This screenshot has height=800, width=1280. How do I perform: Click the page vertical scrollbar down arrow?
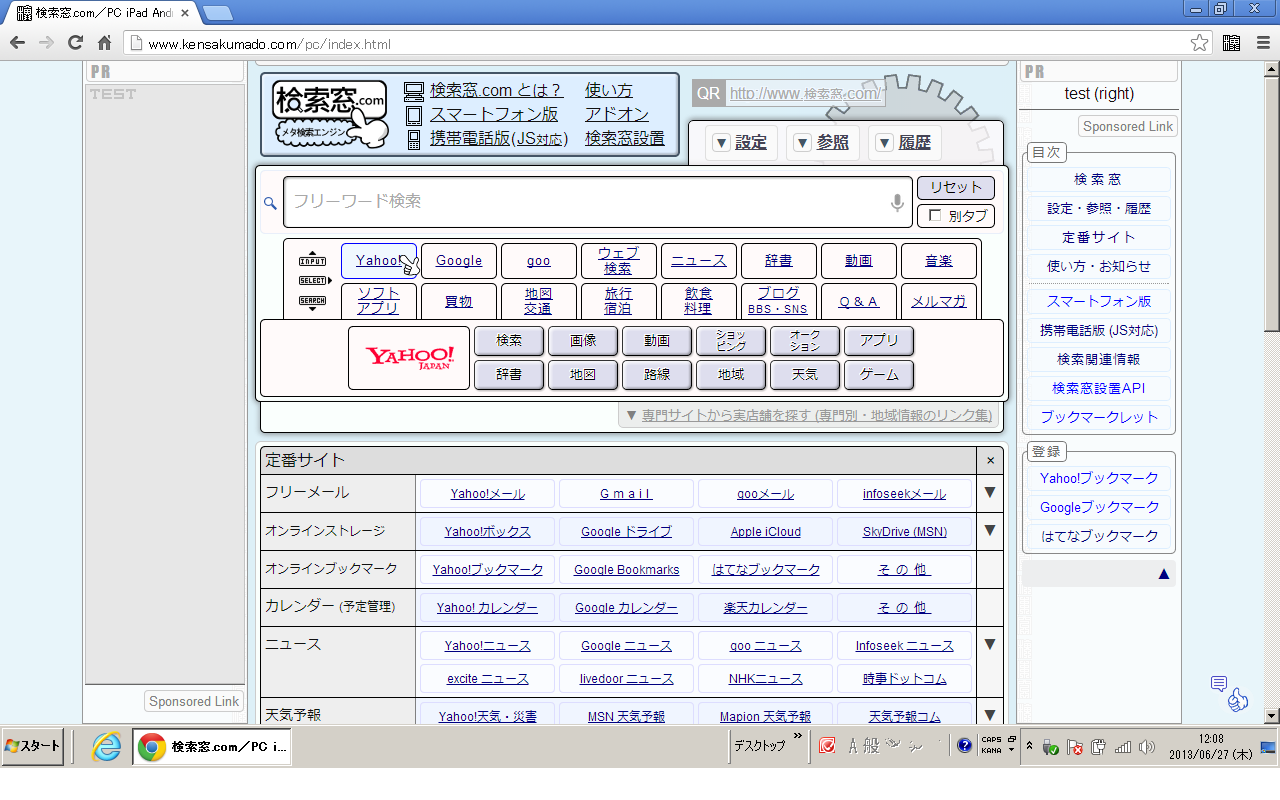(x=1272, y=716)
